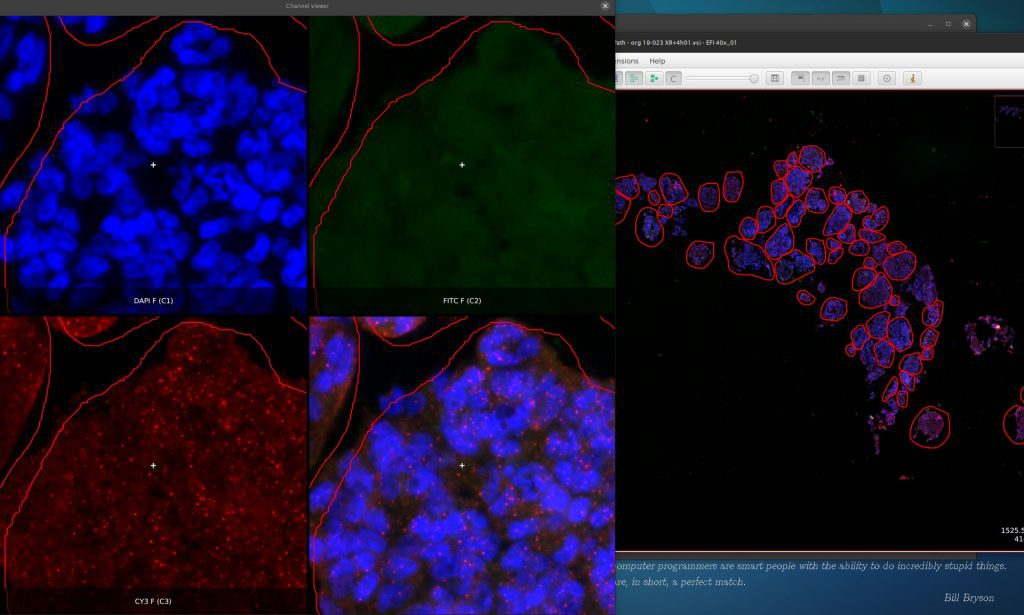1024x615 pixels.
Task: Maximize the QuPath window
Action: tap(948, 24)
